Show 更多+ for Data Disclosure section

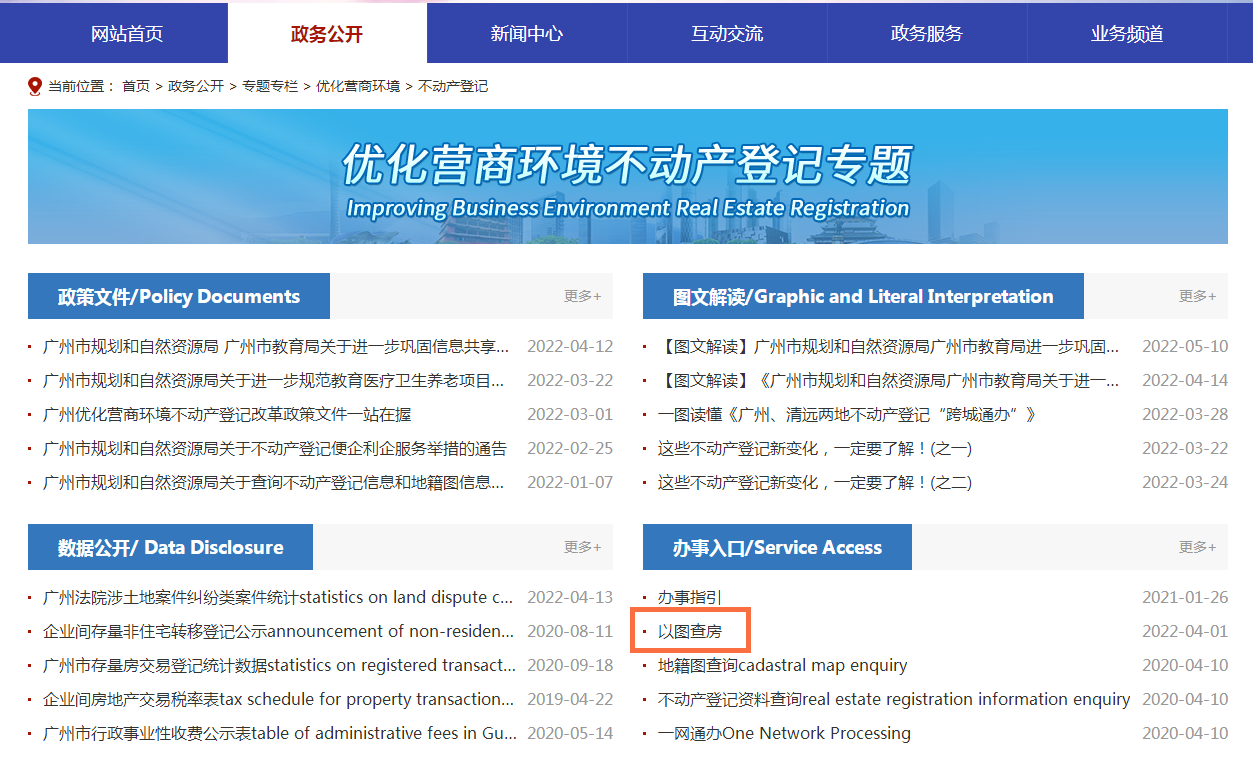coord(582,547)
